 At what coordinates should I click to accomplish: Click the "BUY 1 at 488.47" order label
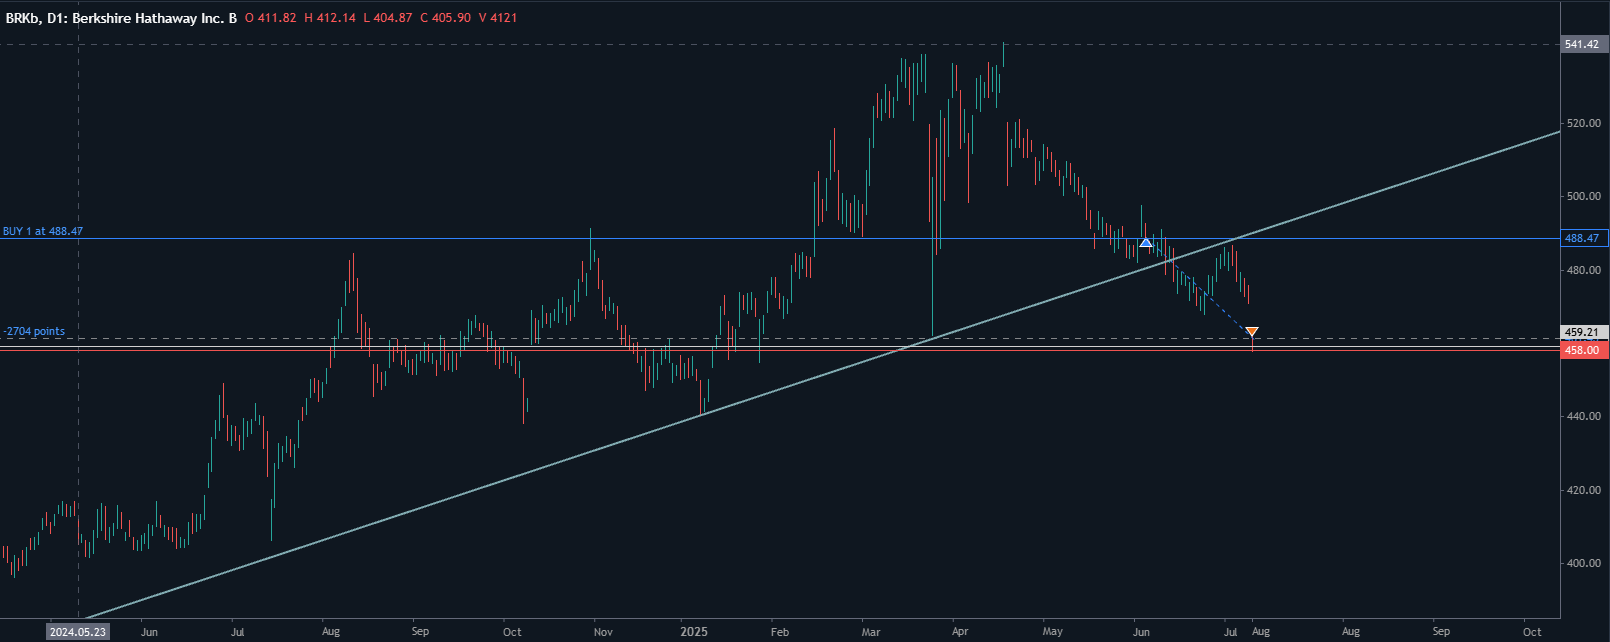43,231
